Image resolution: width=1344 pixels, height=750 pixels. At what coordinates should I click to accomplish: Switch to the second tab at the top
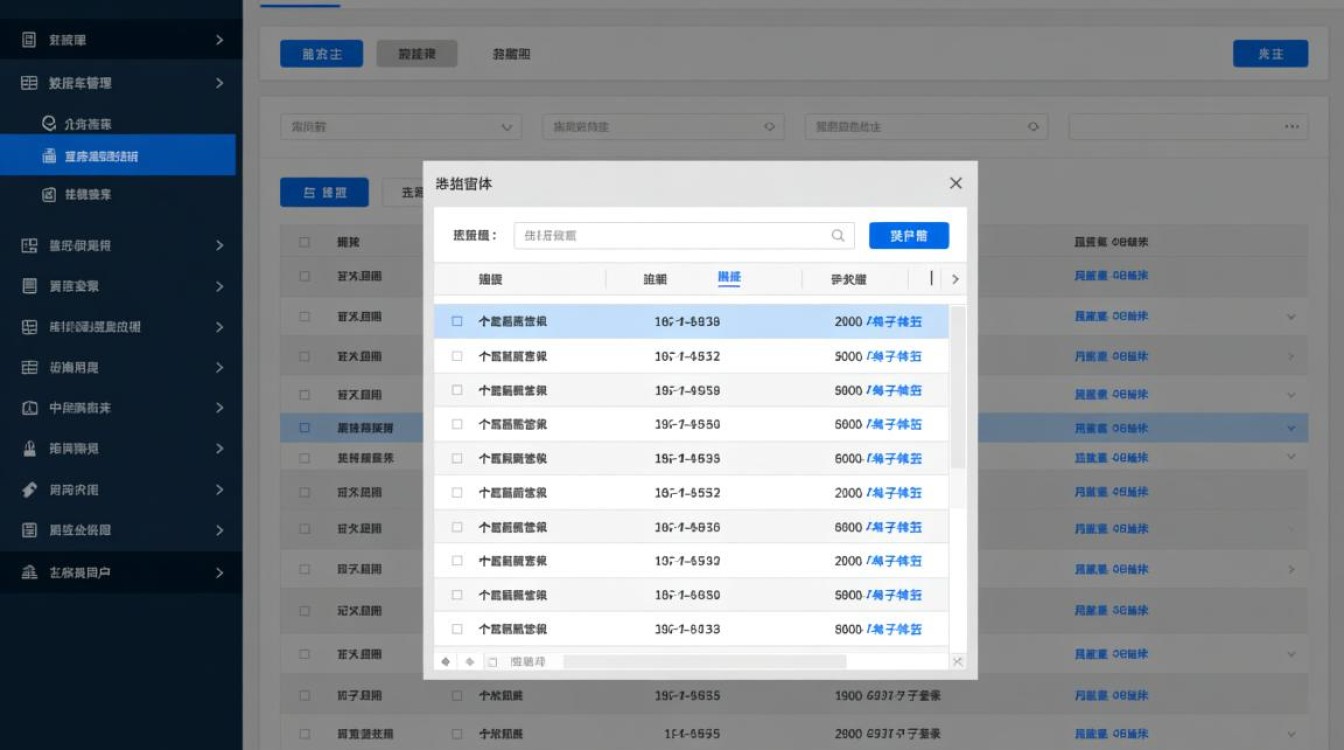[x=417, y=54]
